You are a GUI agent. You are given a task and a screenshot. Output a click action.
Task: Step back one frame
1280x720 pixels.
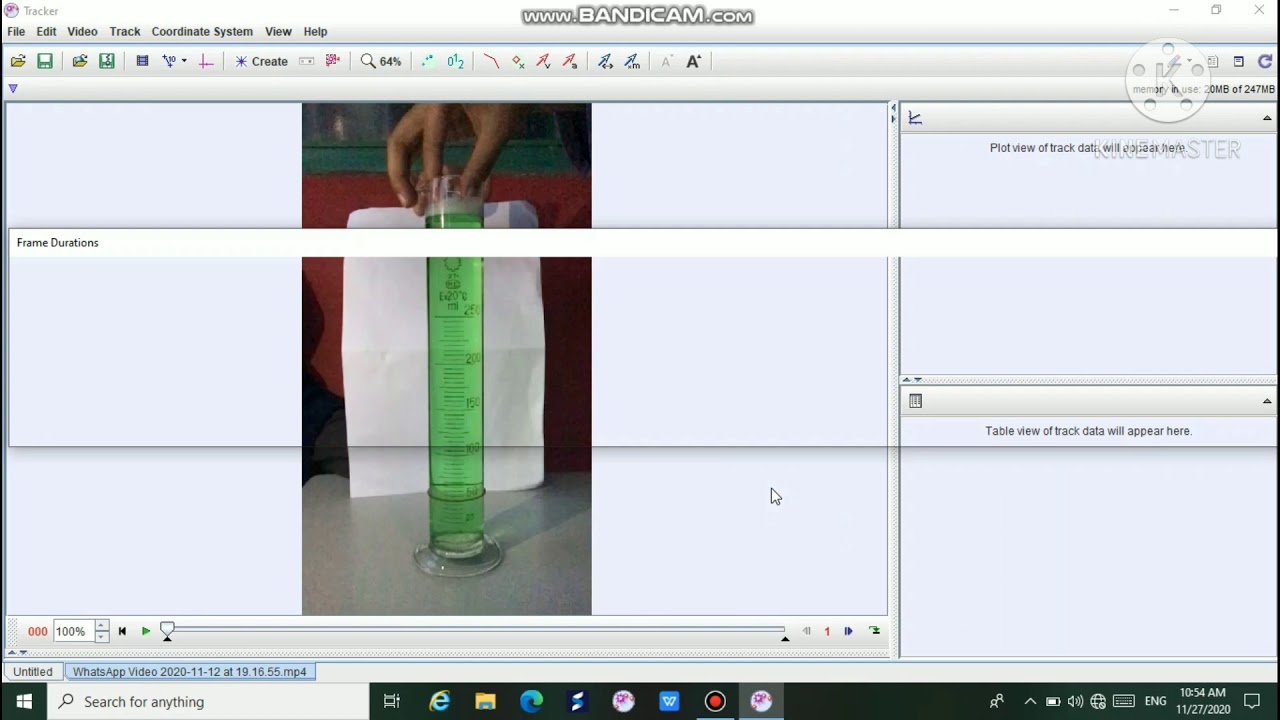point(806,631)
